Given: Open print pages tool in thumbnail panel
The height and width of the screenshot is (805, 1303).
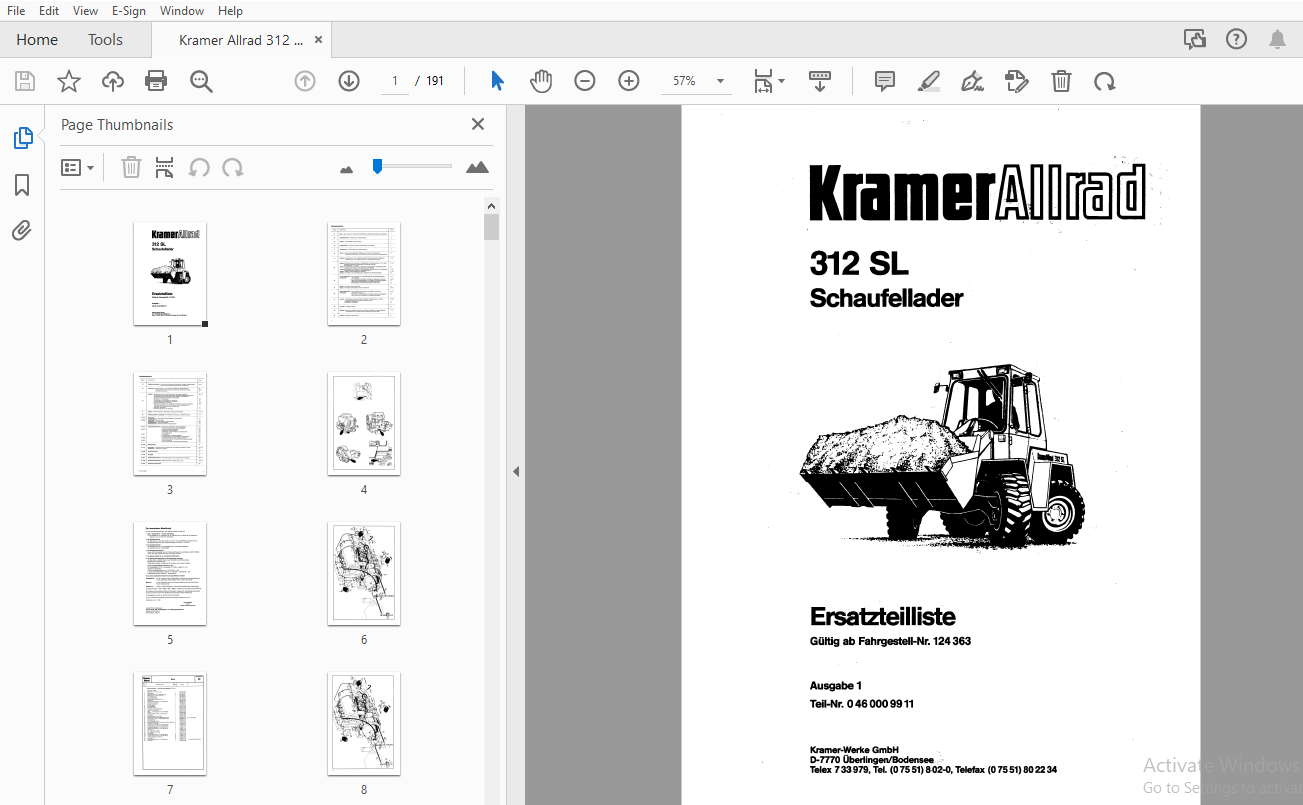Looking at the screenshot, I should (164, 168).
